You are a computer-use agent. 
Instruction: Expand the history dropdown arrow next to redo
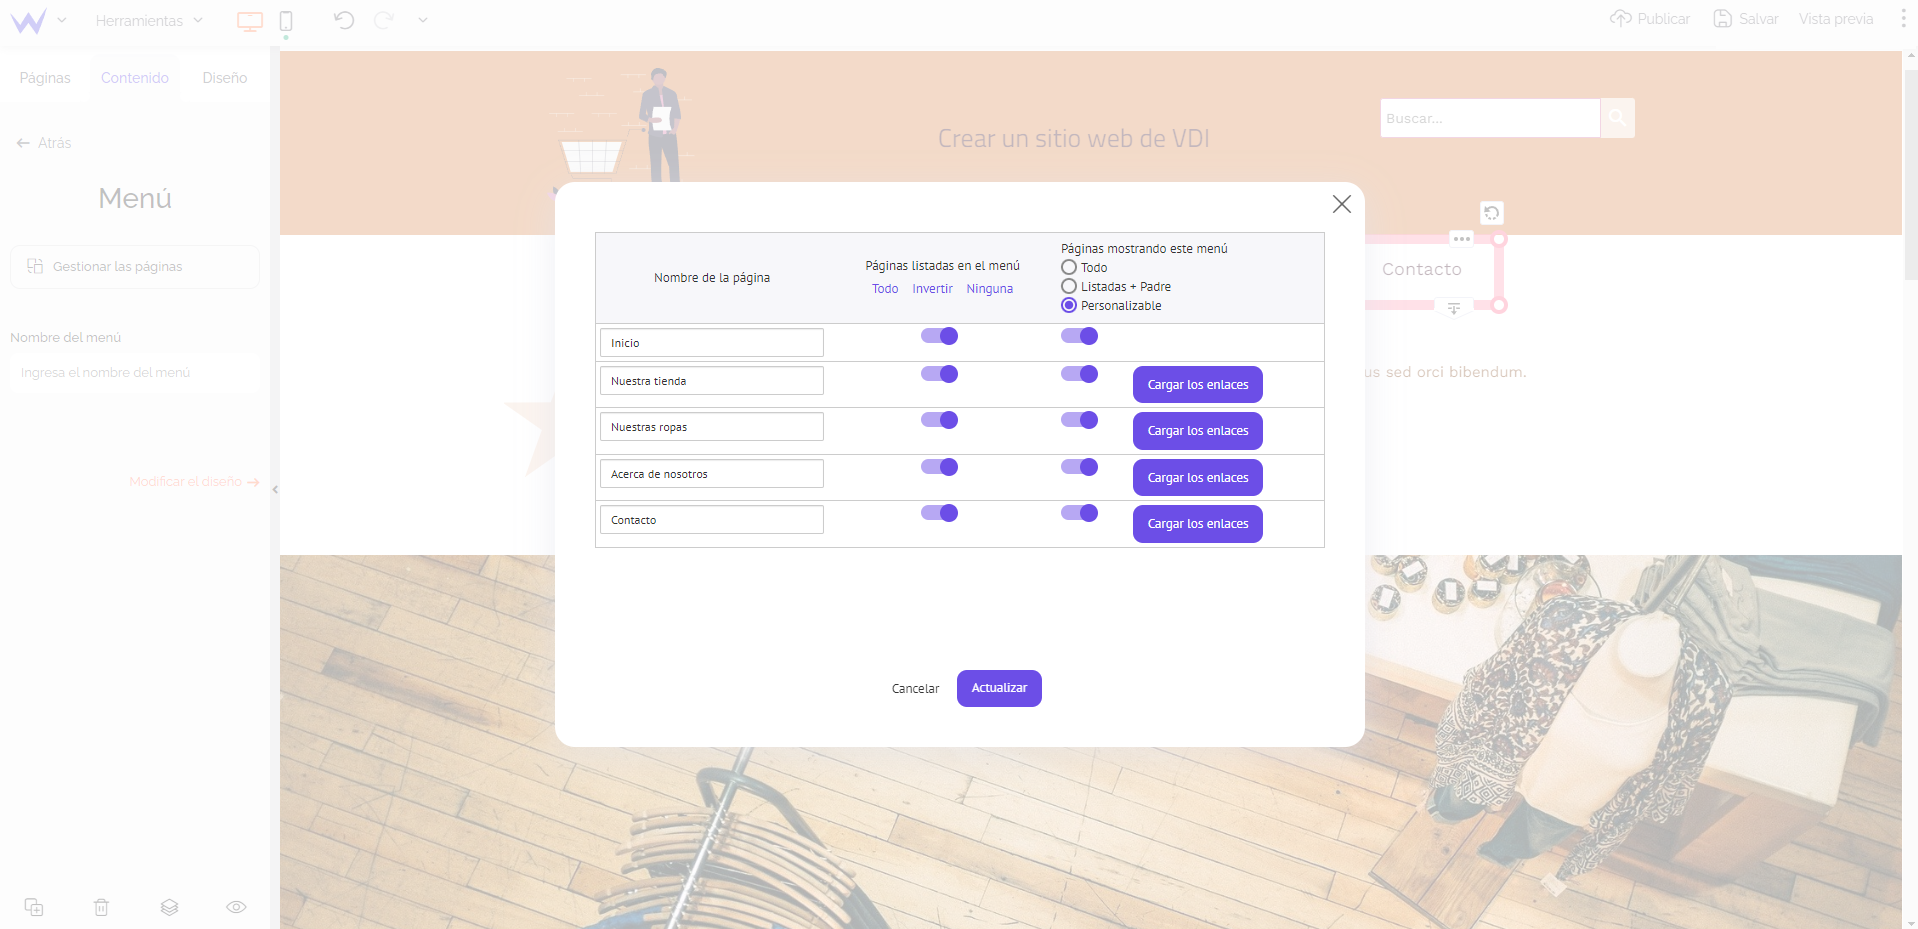tap(423, 20)
